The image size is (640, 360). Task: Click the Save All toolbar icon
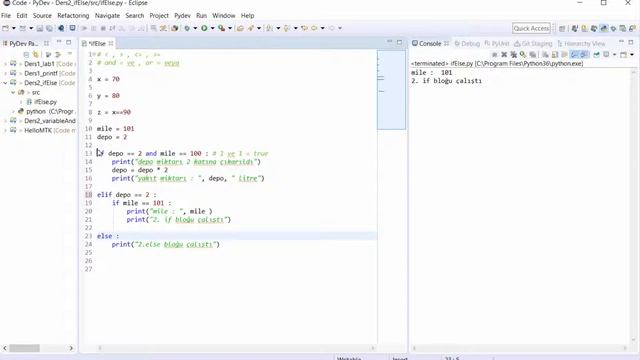click(49, 28)
